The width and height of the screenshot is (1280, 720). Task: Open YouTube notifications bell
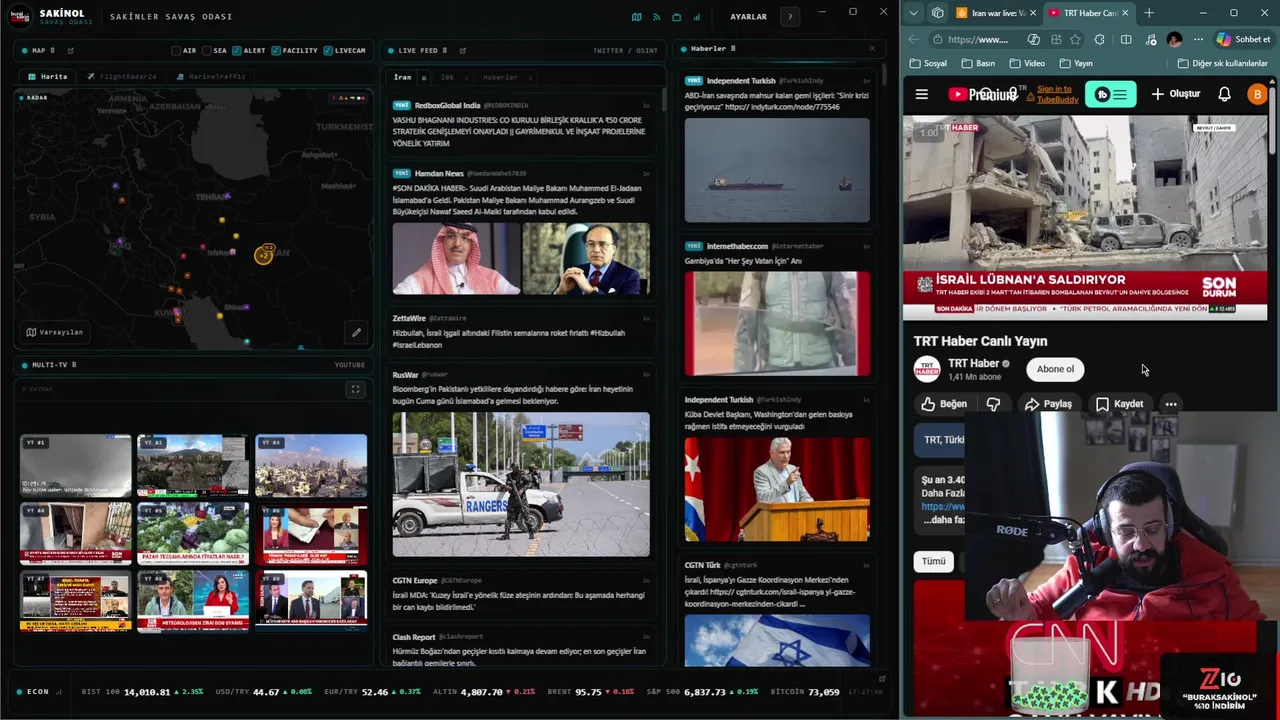1224,94
